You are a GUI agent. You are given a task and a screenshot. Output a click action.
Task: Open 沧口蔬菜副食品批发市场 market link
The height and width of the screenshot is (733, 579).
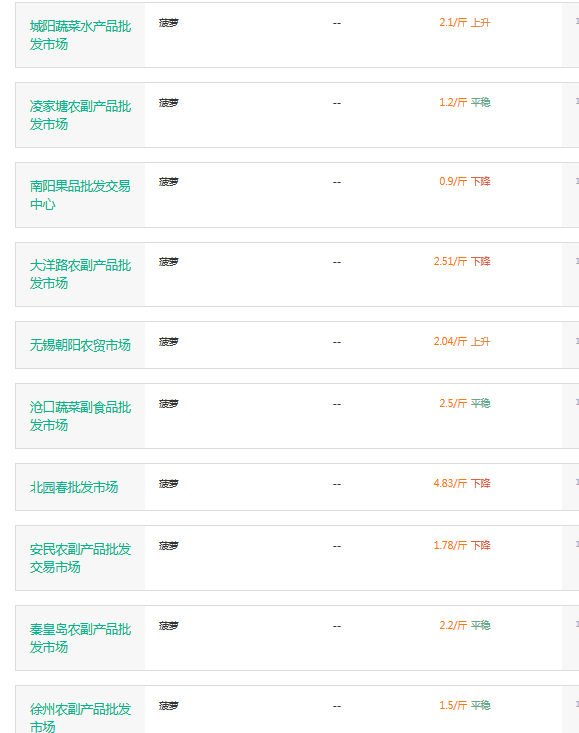(x=80, y=416)
